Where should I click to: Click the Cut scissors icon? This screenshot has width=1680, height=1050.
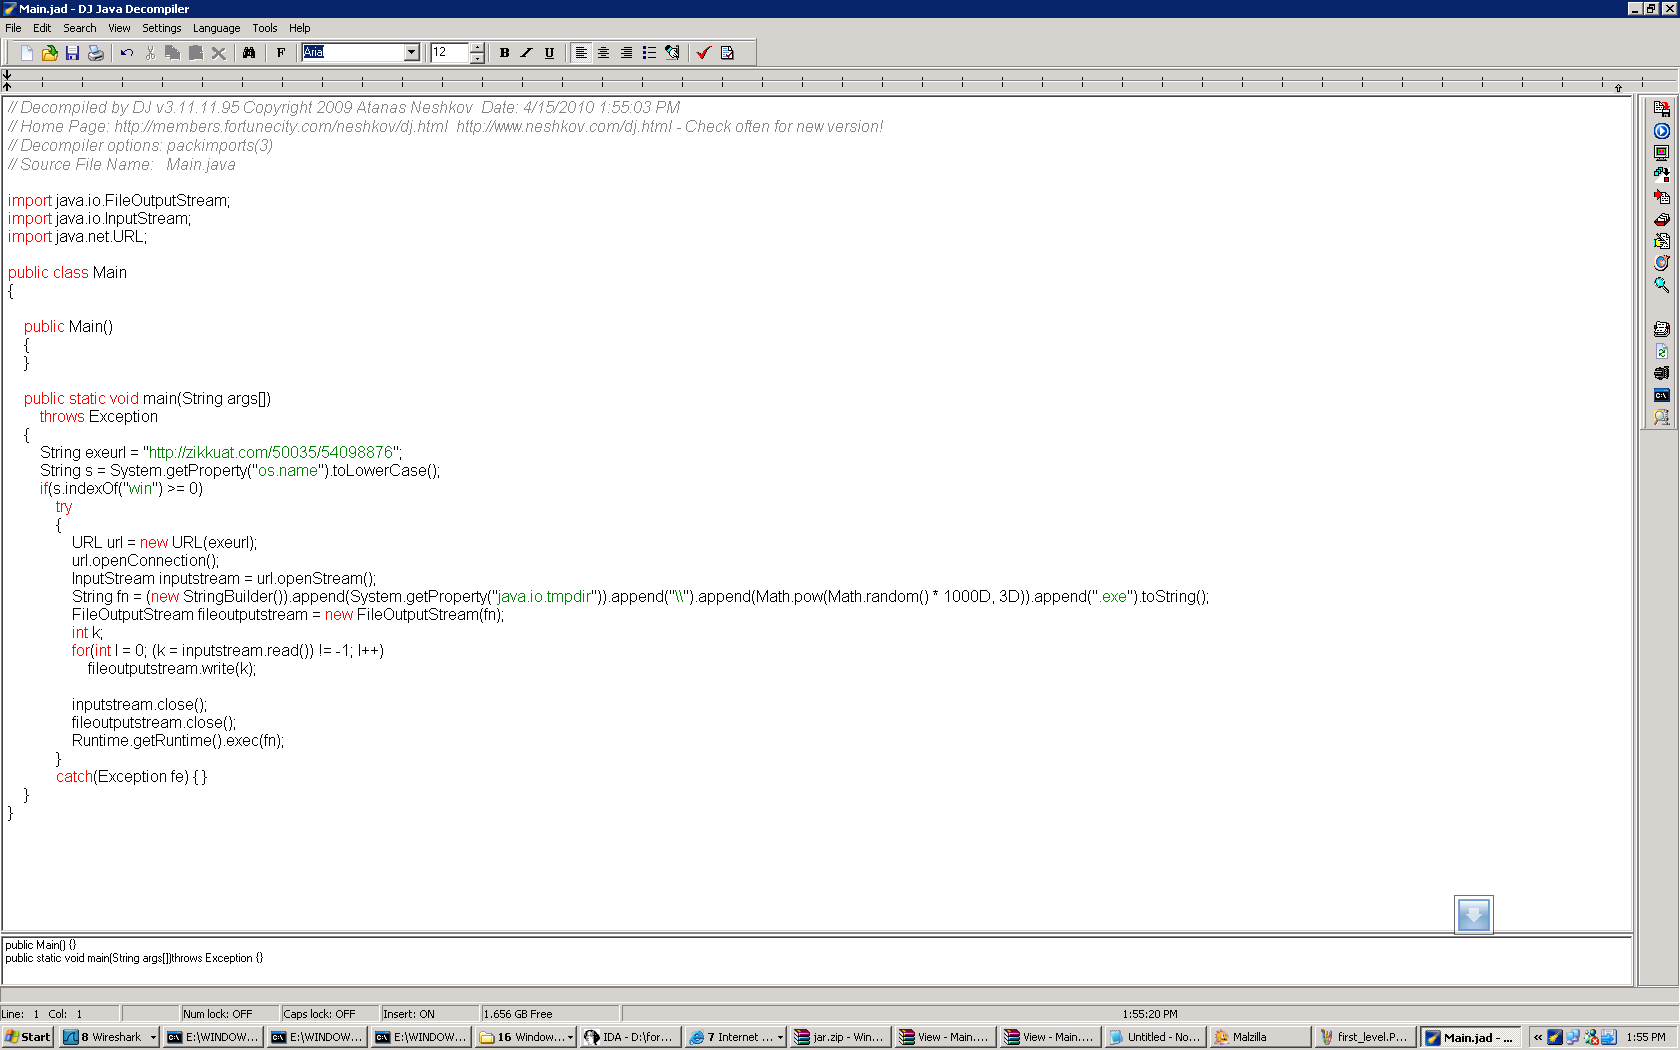pyautogui.click(x=150, y=53)
